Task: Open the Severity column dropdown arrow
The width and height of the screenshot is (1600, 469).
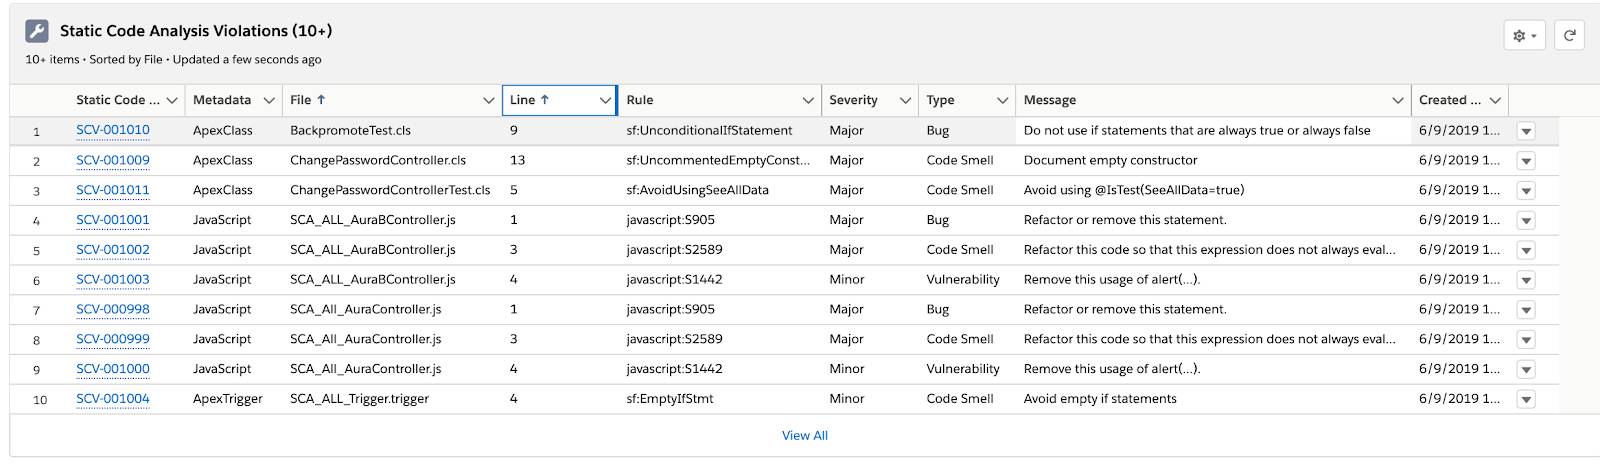Action: pyautogui.click(x=905, y=100)
